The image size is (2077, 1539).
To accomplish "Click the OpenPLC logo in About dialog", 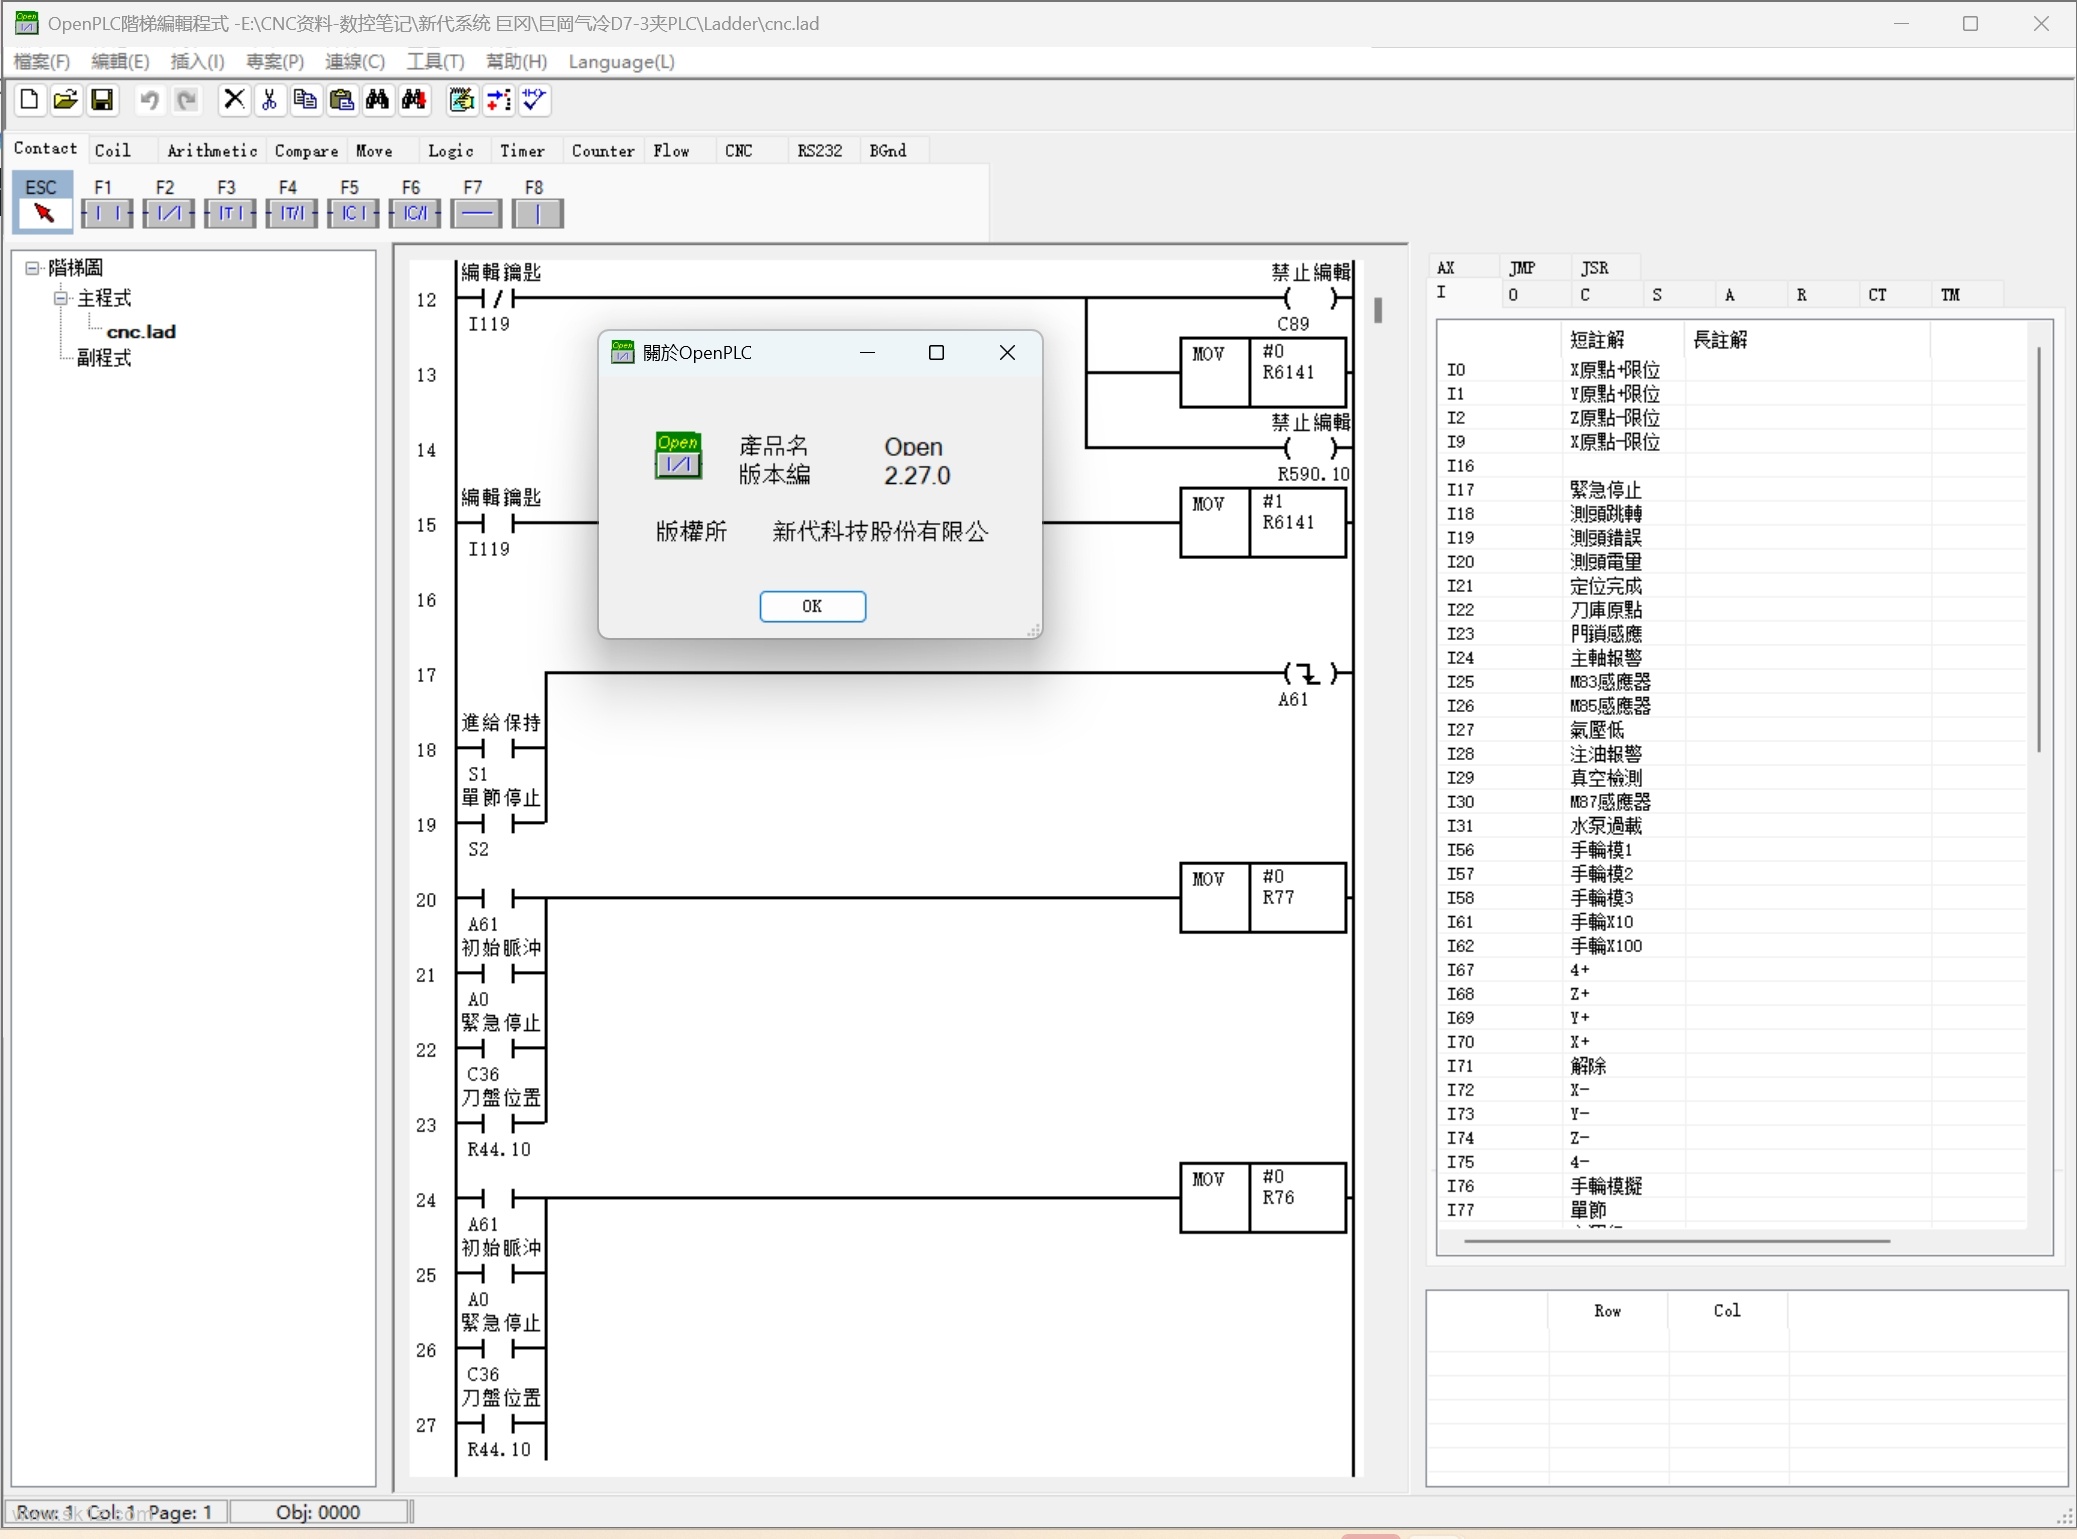I will 678,456.
